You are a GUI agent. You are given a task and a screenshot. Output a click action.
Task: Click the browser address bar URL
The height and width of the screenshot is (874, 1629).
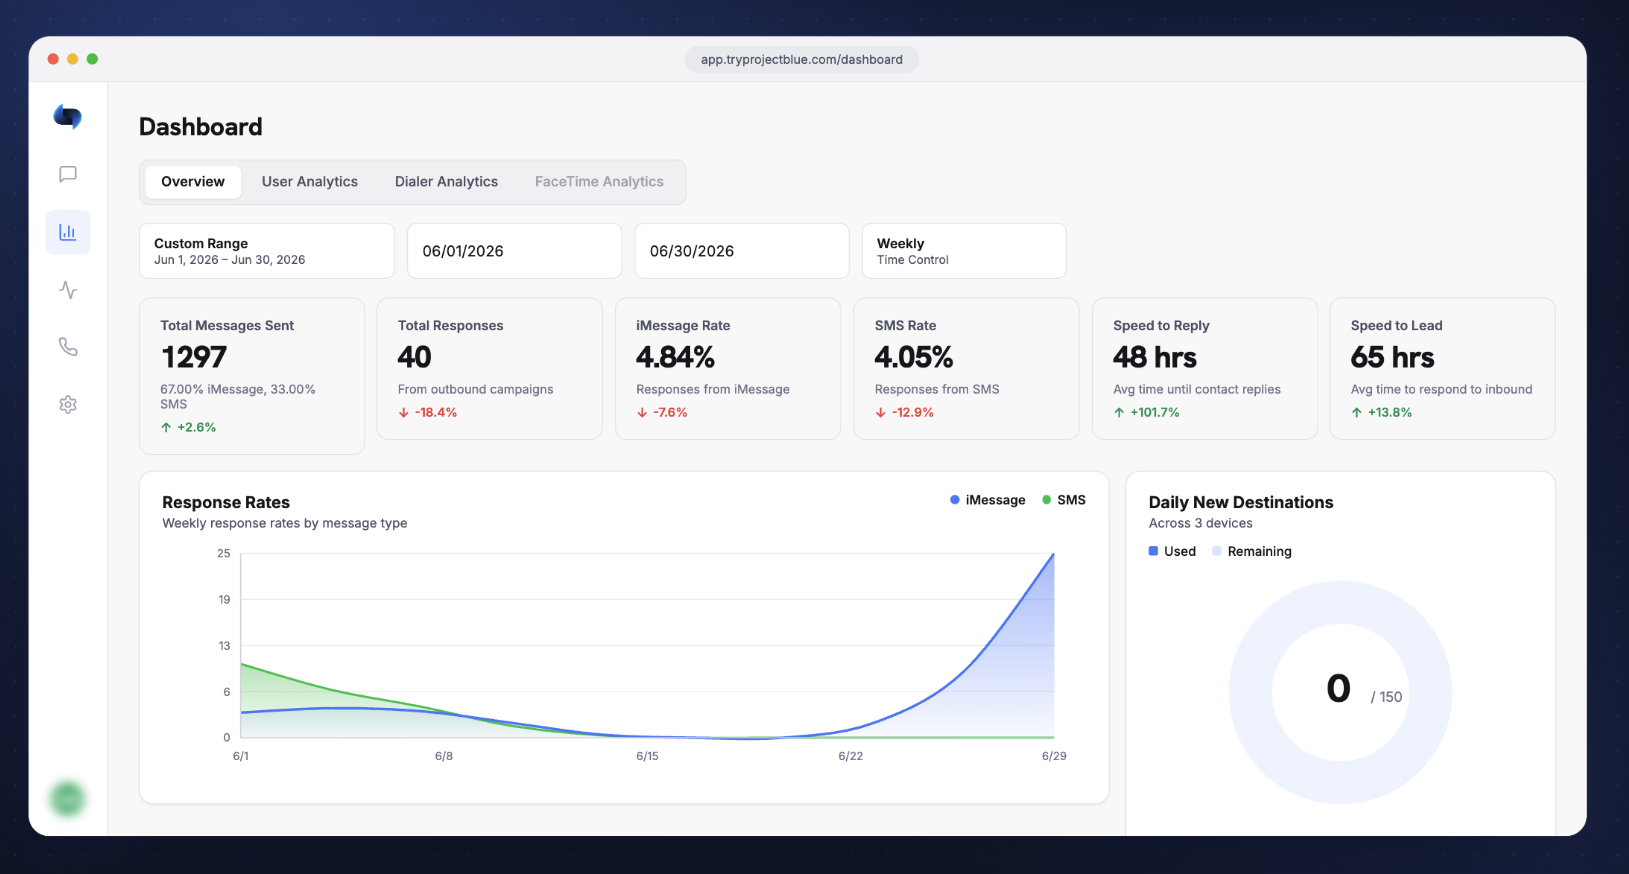802,60
